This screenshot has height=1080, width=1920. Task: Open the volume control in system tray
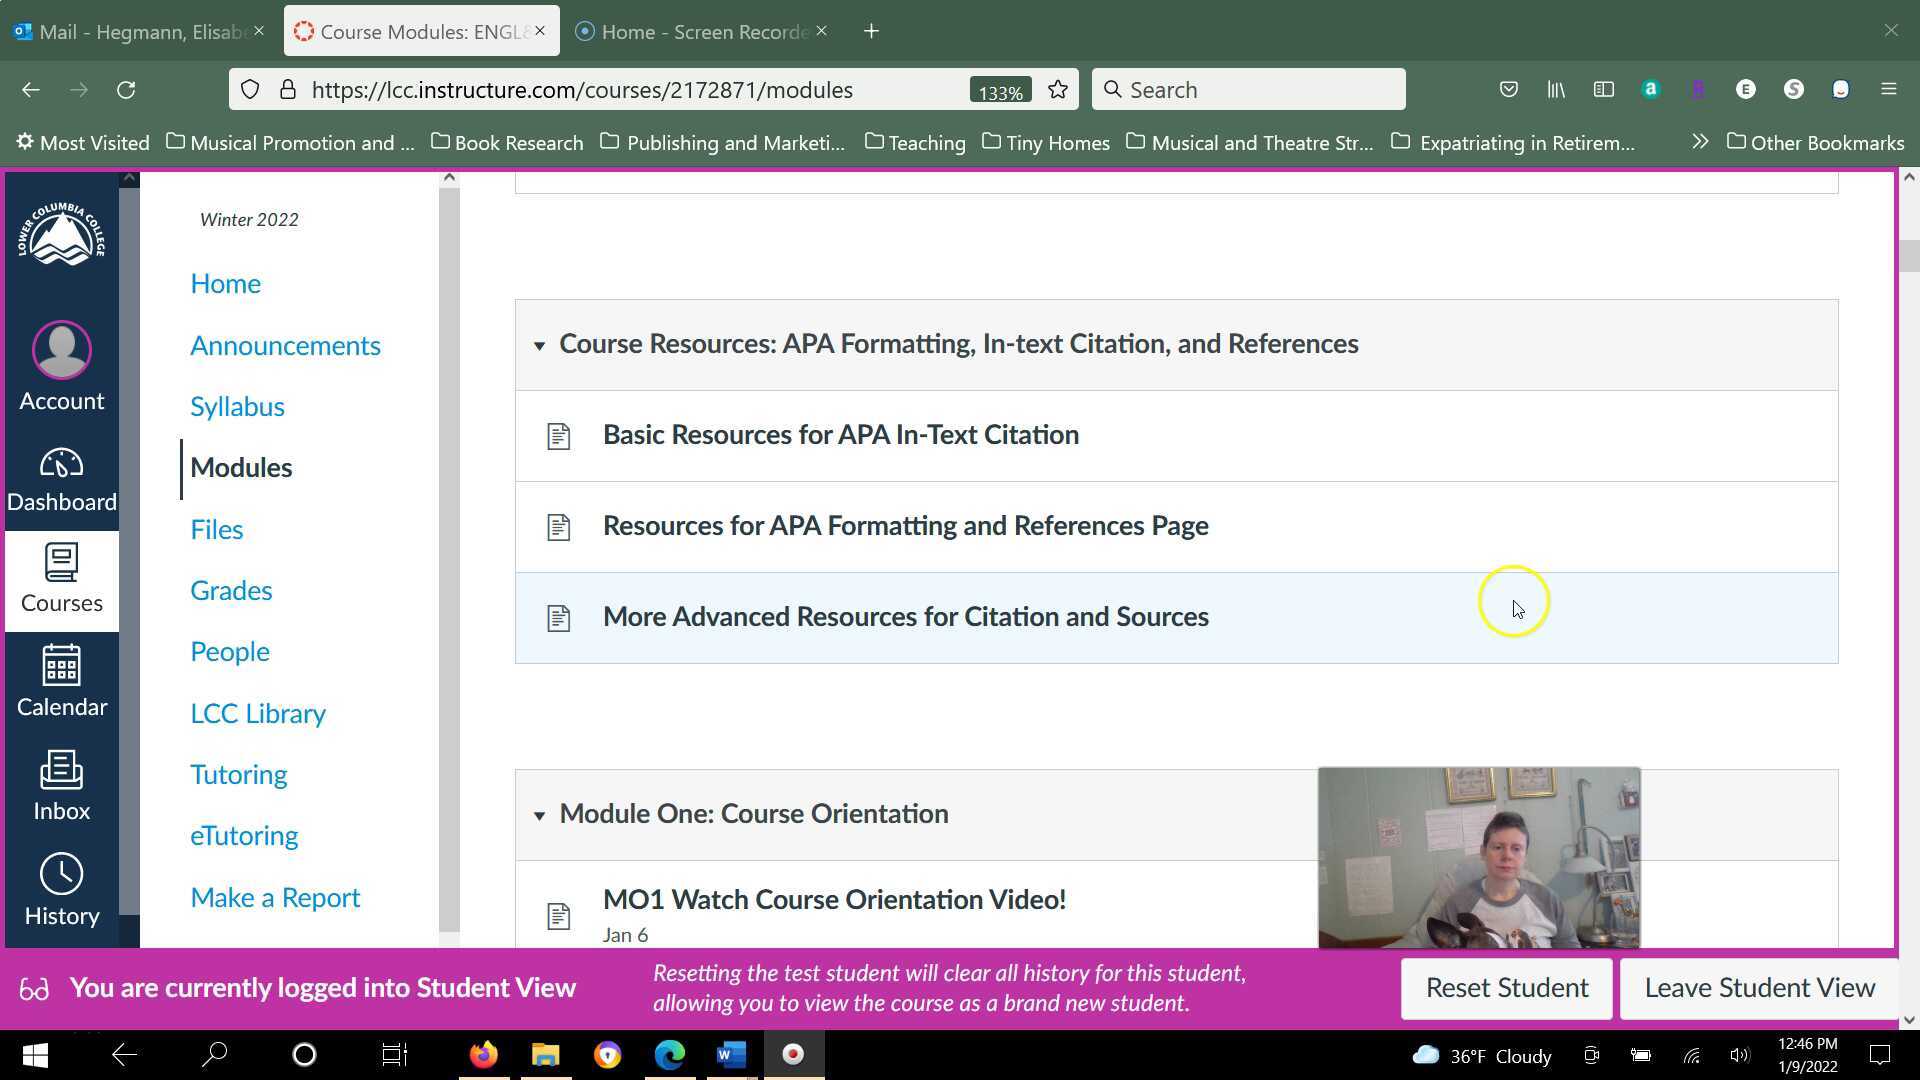coord(1738,1054)
